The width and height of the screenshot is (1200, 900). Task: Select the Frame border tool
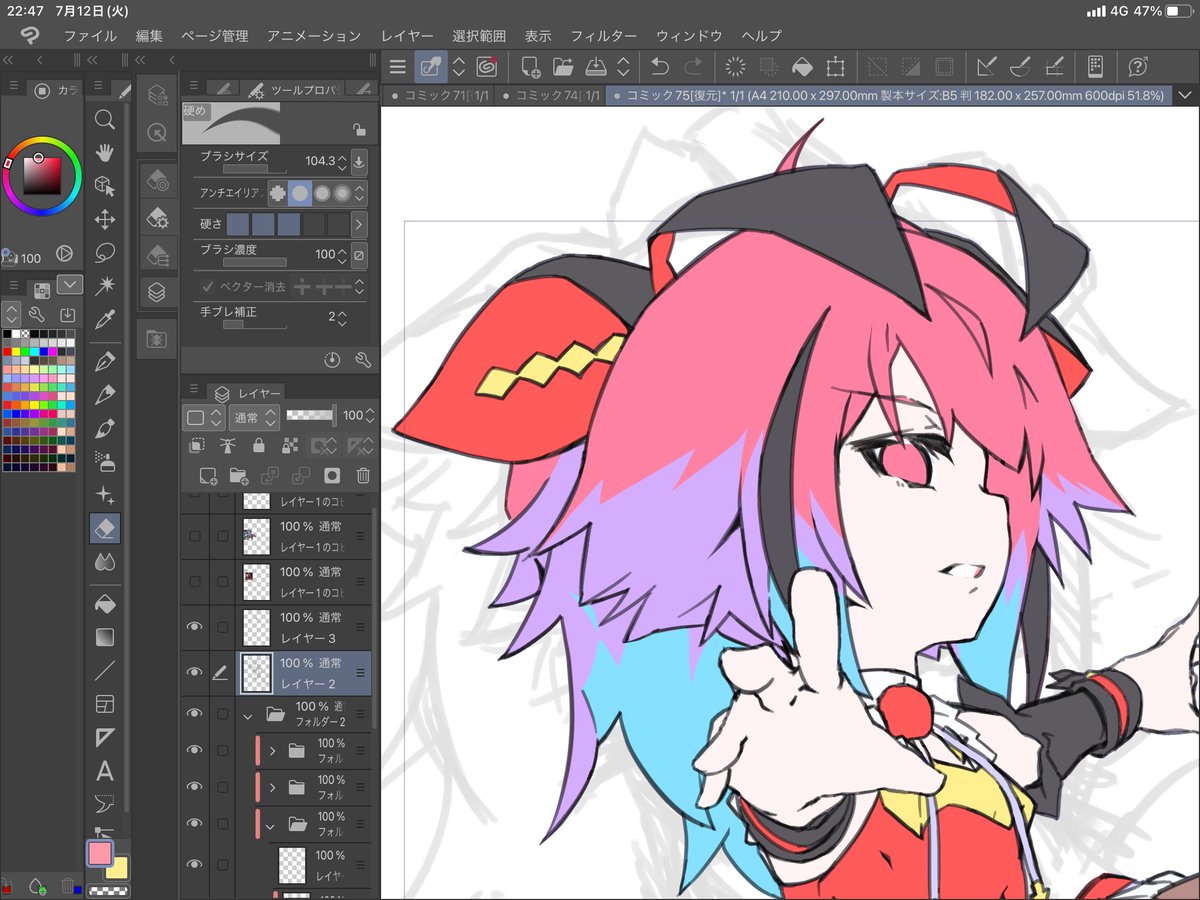pyautogui.click(x=104, y=704)
